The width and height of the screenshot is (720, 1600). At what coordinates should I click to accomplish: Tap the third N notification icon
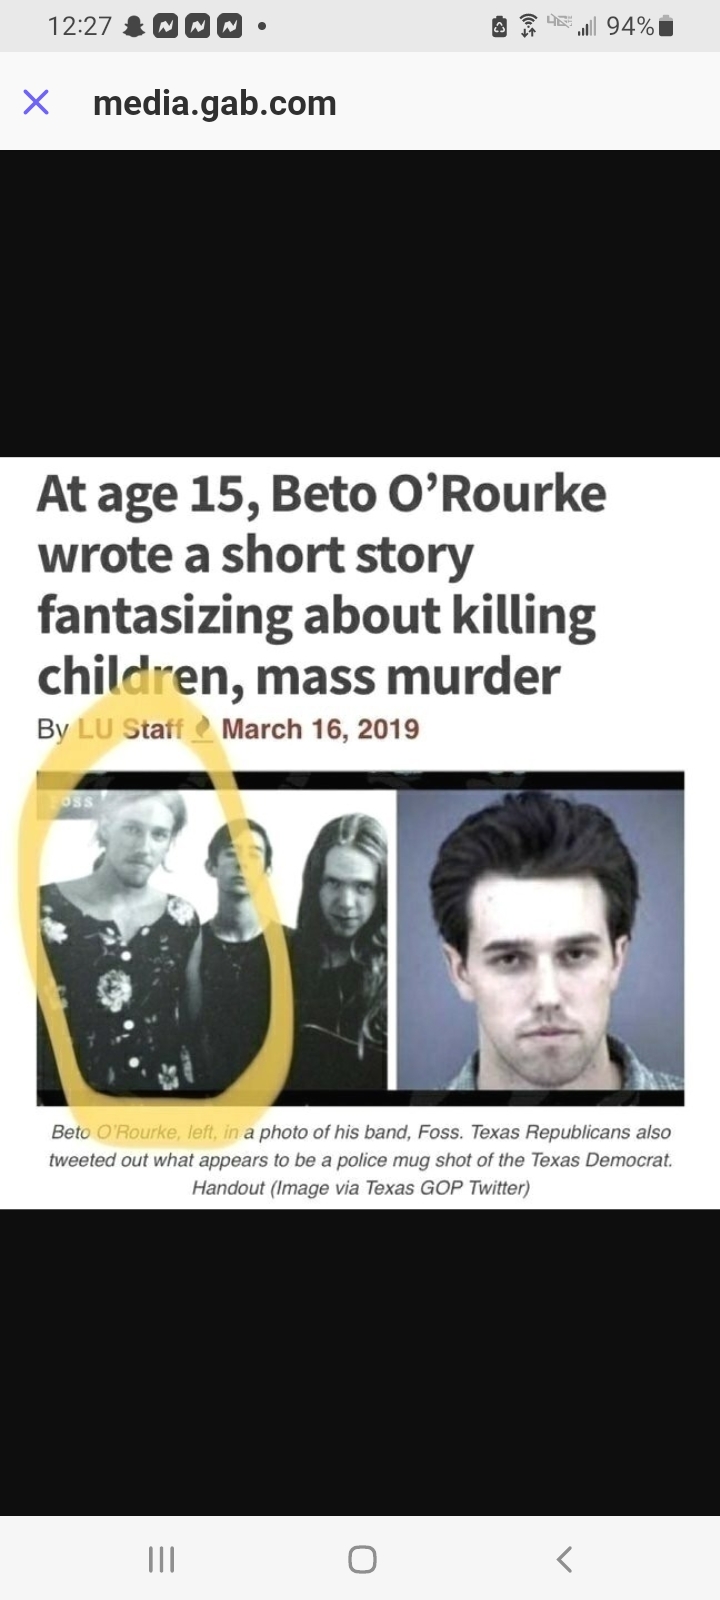231,27
